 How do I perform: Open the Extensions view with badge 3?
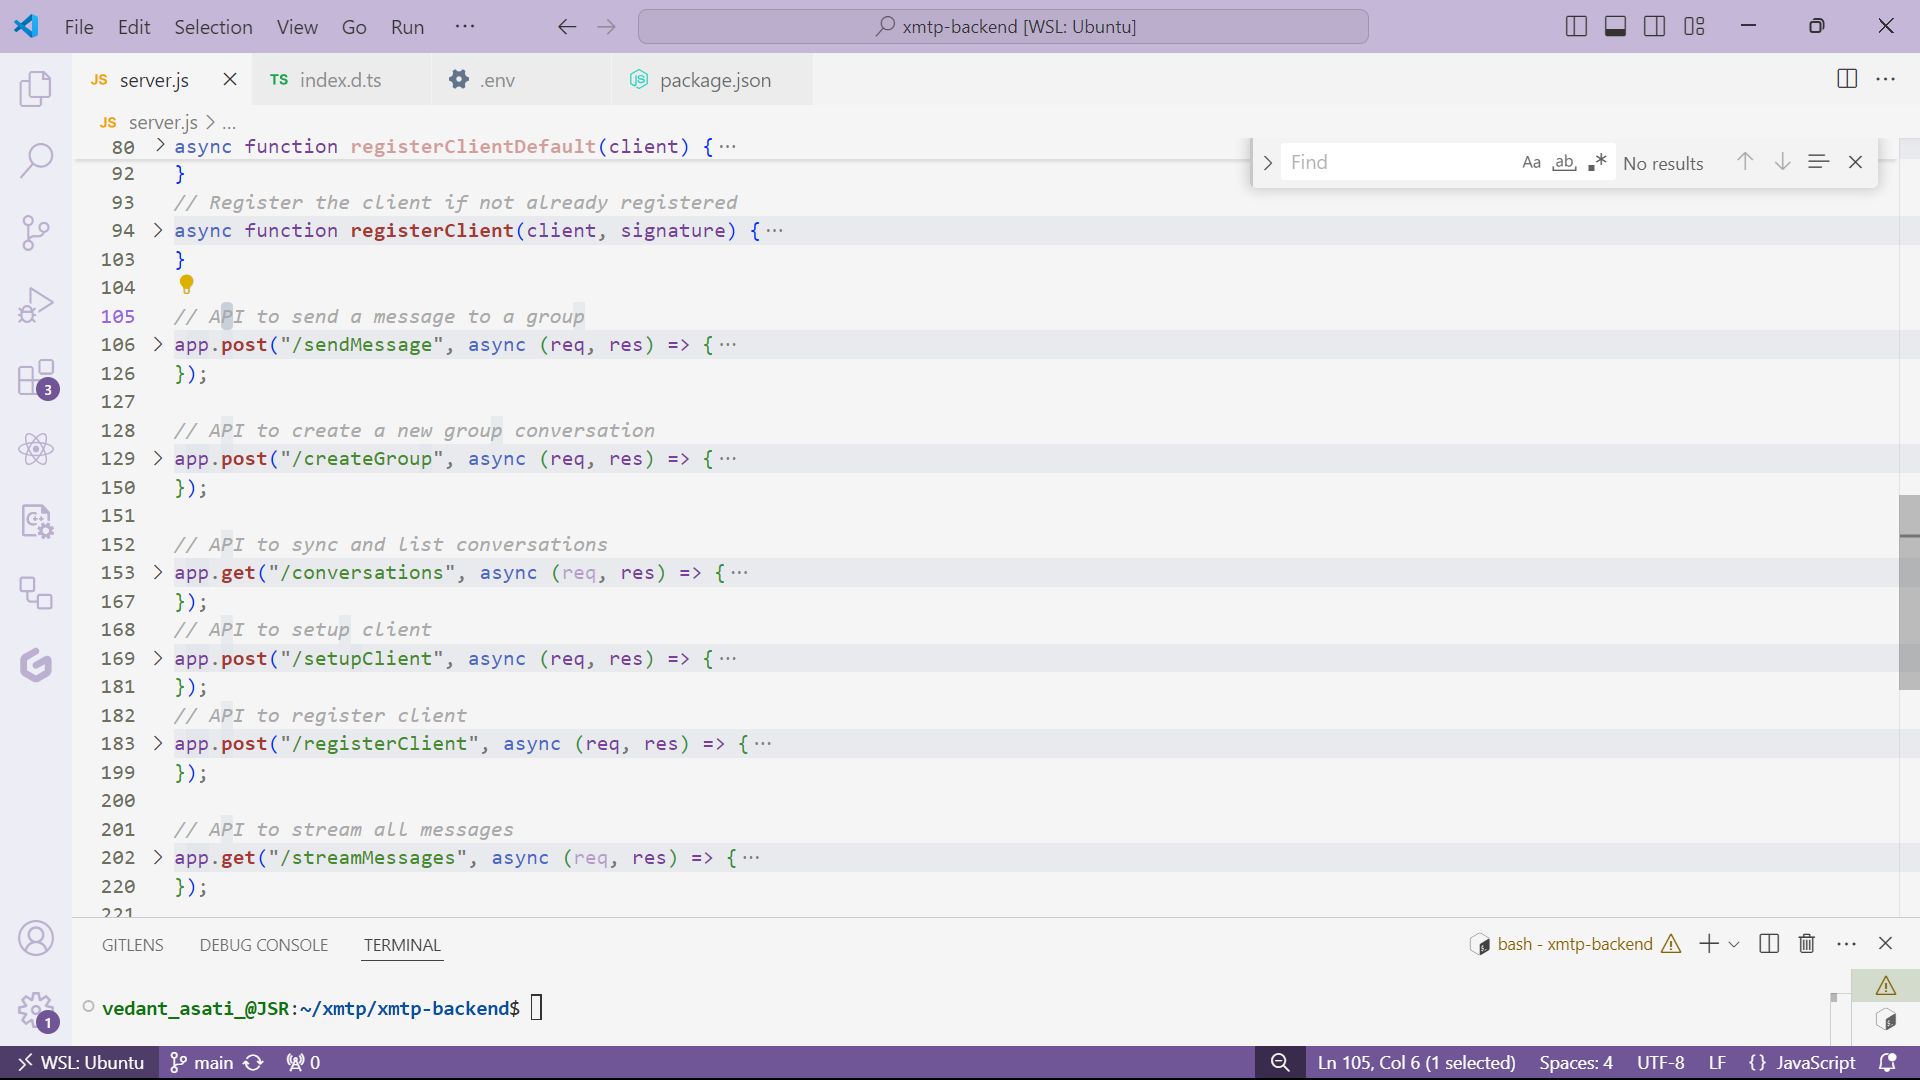click(36, 378)
